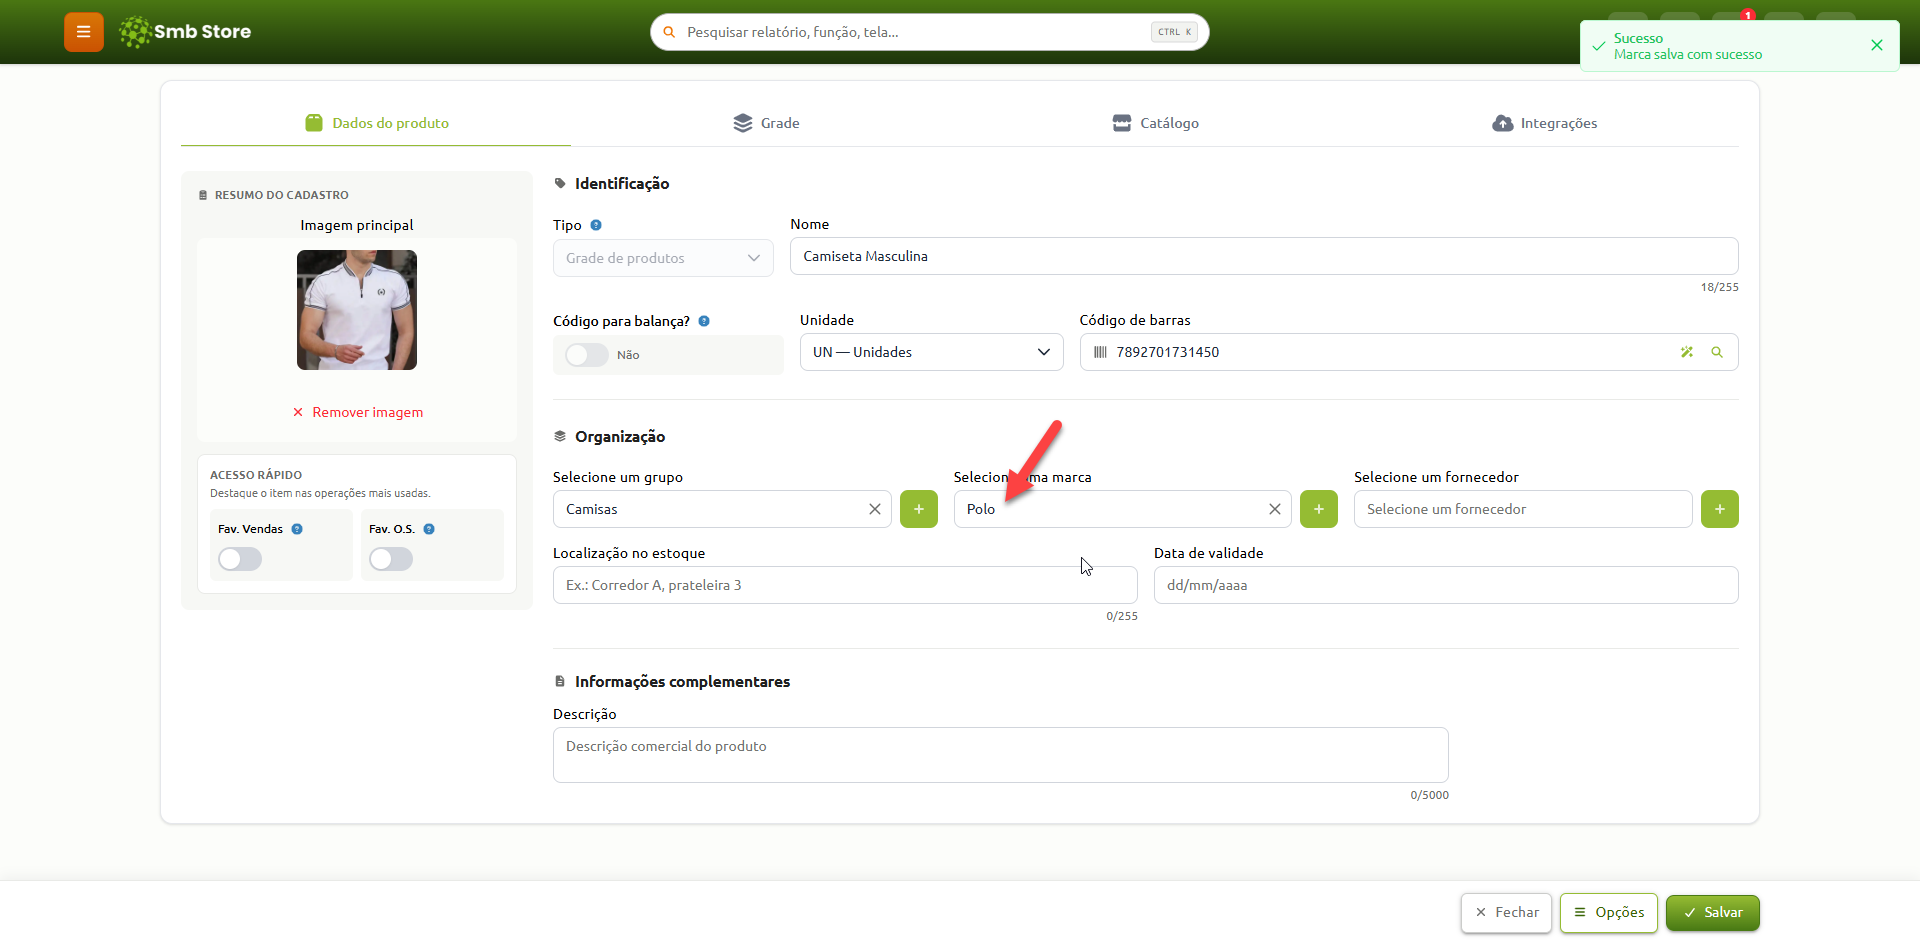This screenshot has width=1920, height=945.
Task: Click the Nome field Camiseta Masculina
Action: 1264,256
